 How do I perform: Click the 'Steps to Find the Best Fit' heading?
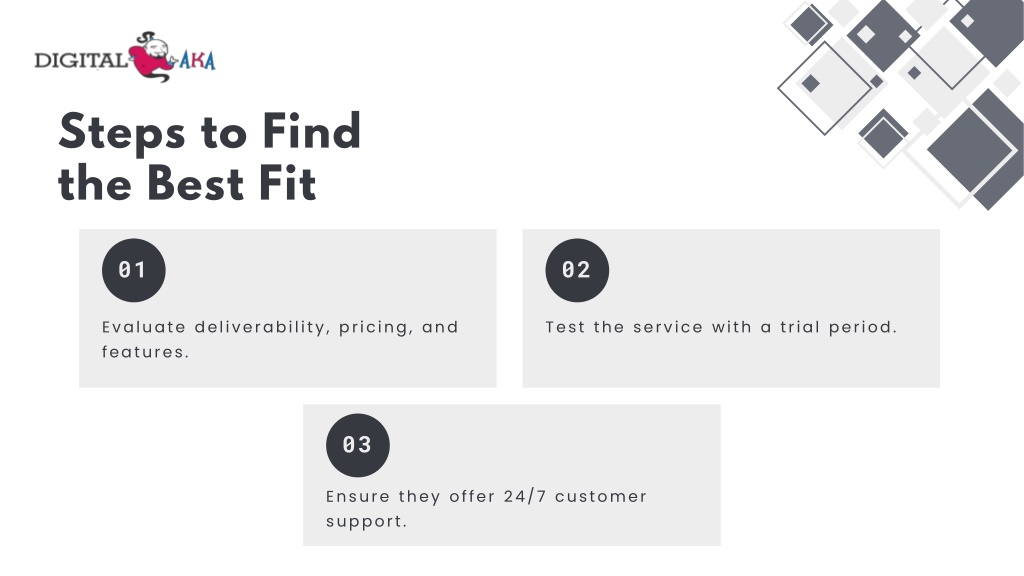click(209, 157)
